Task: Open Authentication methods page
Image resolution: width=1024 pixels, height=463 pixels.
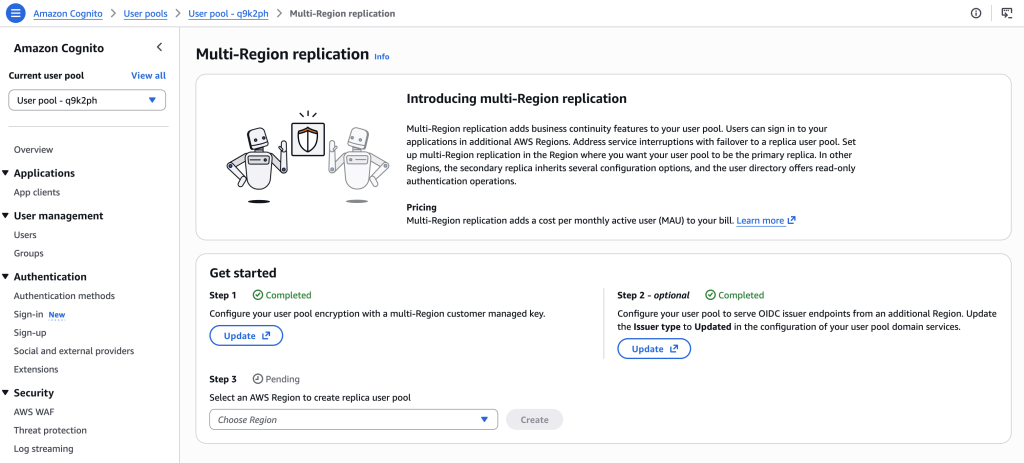Action: 64,296
